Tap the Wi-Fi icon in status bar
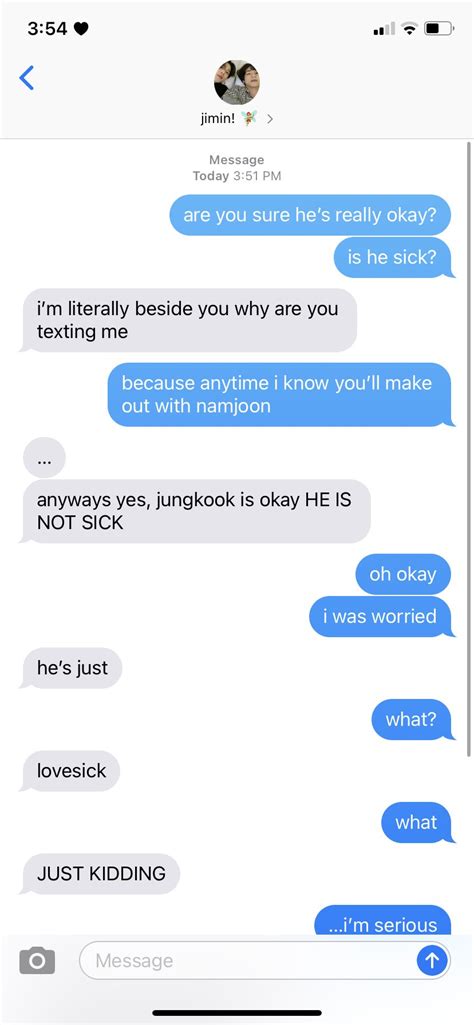Screen dimensions: 474x1025 [x=410, y=29]
